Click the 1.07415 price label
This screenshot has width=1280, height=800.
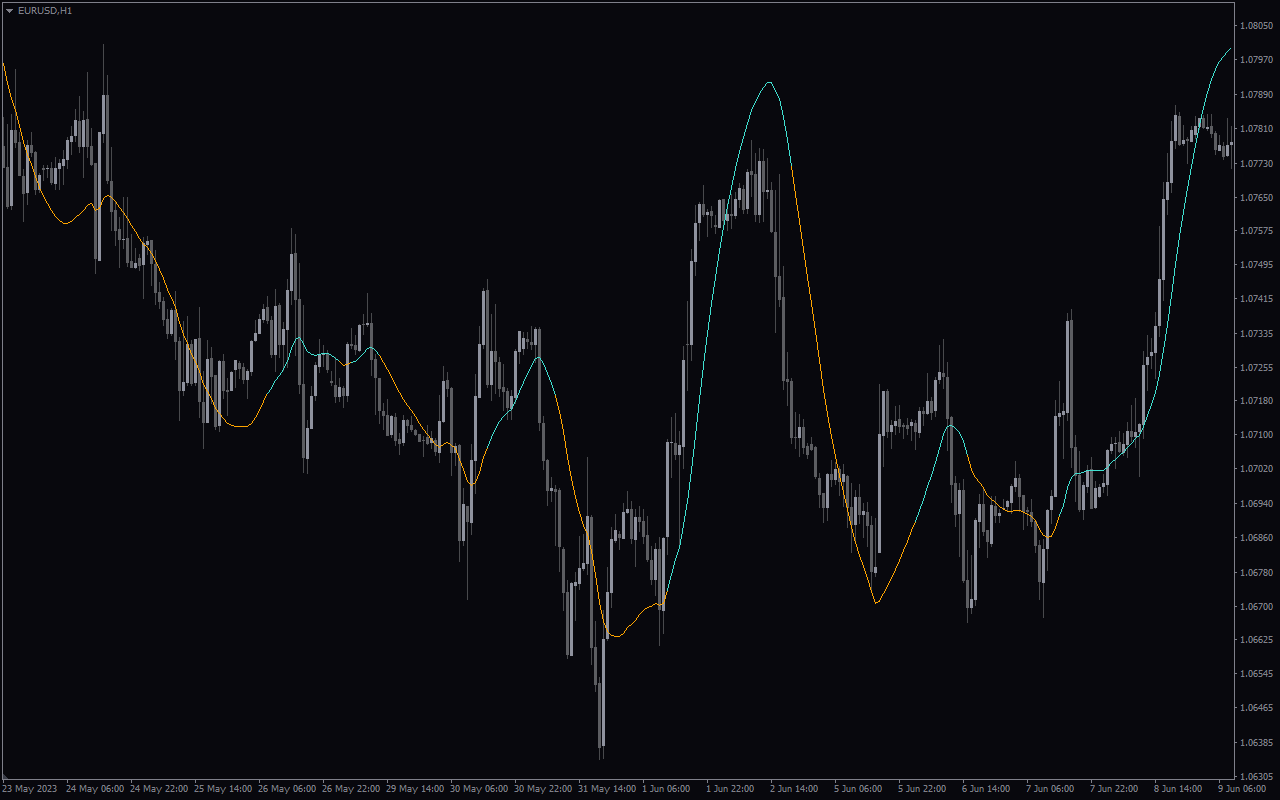1256,299
